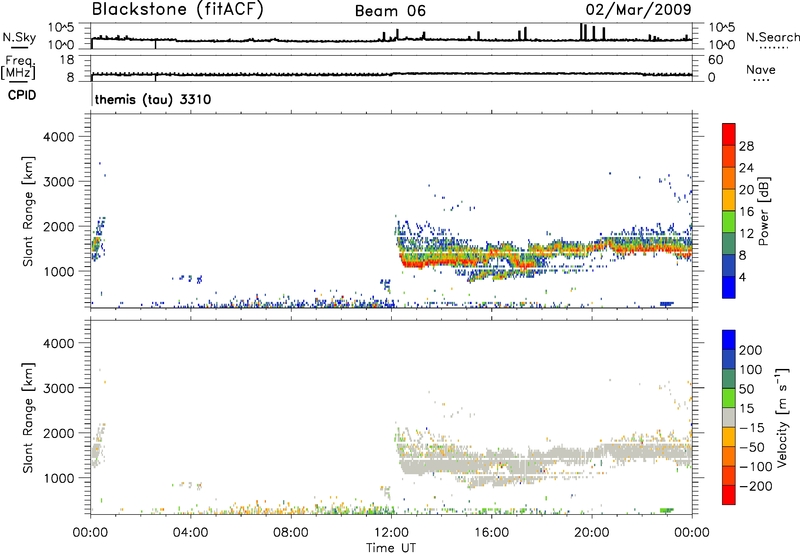Click the '28' label on Power colorbar
Screen dimensions: 800x554
746,146
